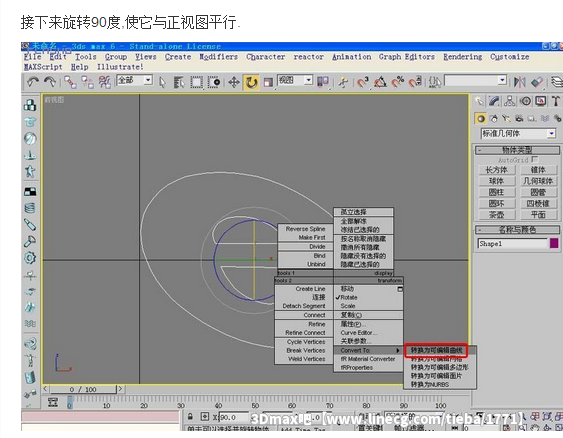Switch to the Utilities hammer tab
Image resolution: width=563 pixels, height=438 pixels.
coord(556,101)
